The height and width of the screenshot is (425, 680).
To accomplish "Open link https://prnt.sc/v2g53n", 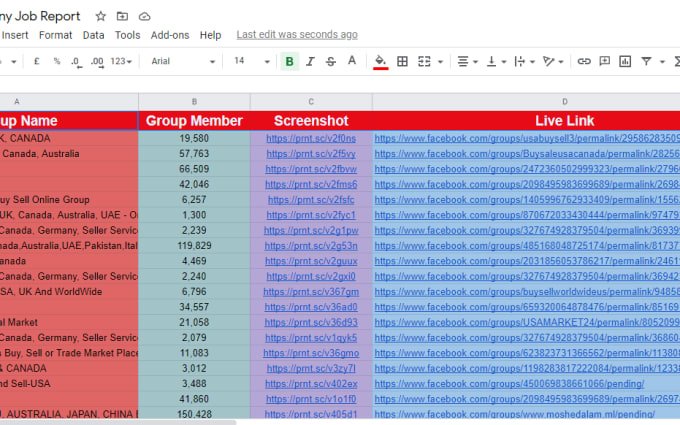I will (311, 246).
